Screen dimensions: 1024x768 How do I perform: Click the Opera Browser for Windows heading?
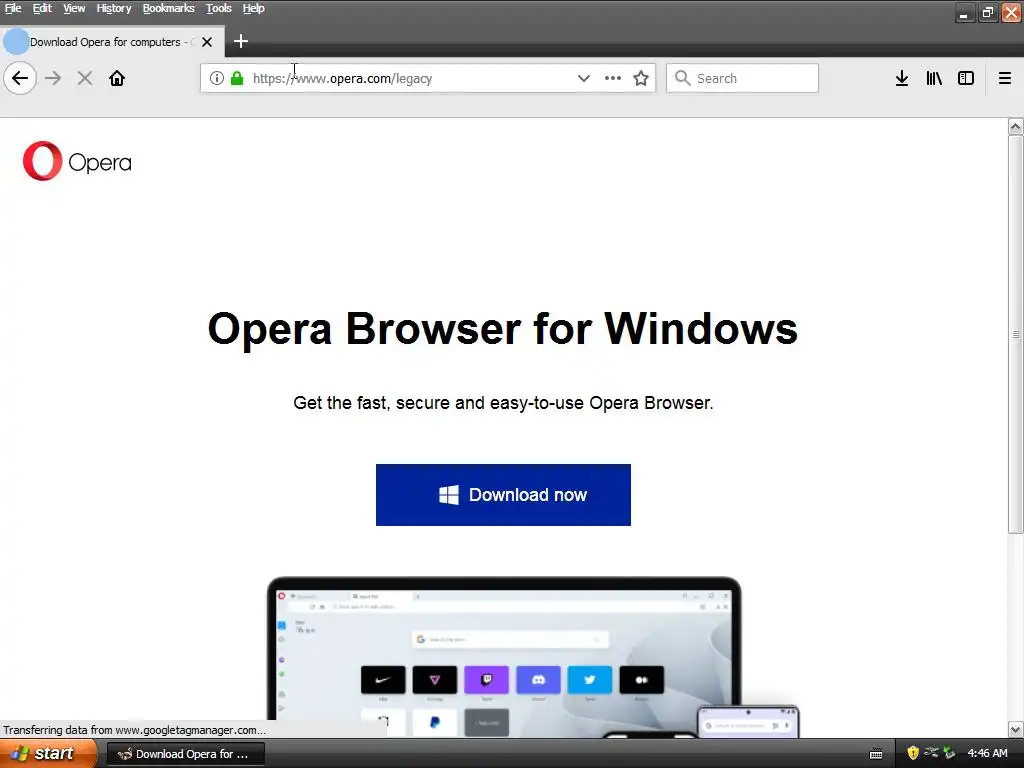click(502, 328)
